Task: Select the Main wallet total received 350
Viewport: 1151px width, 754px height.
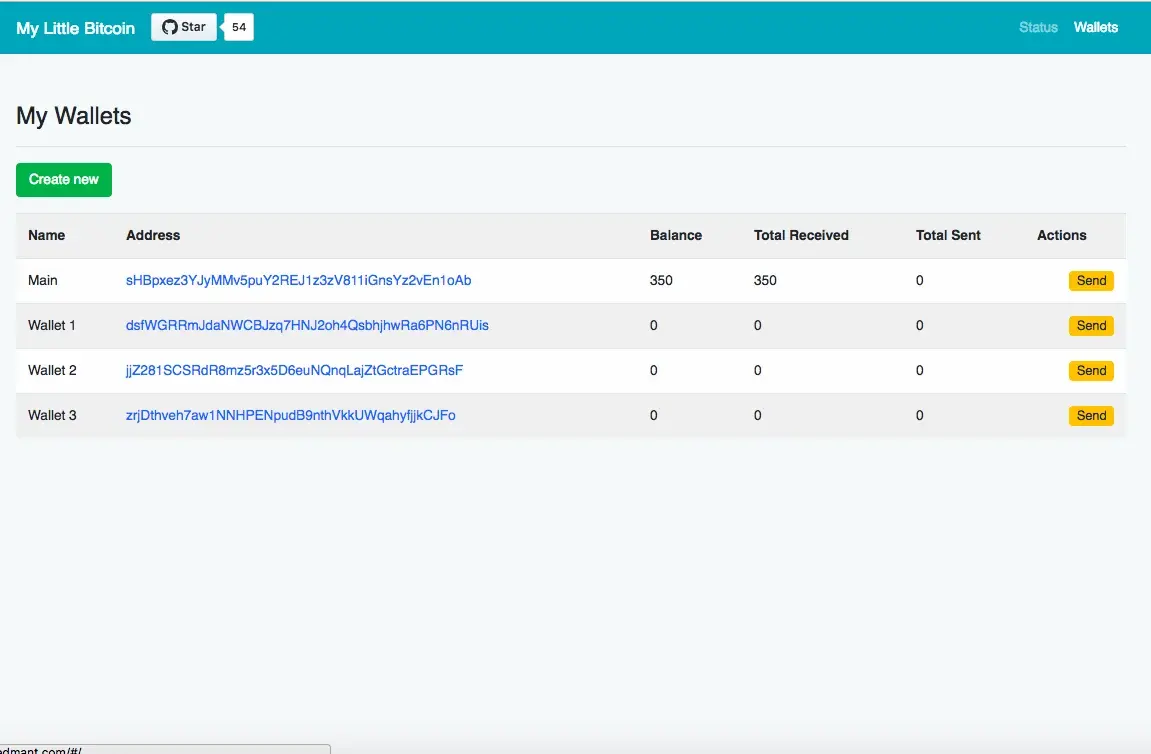Action: point(765,280)
